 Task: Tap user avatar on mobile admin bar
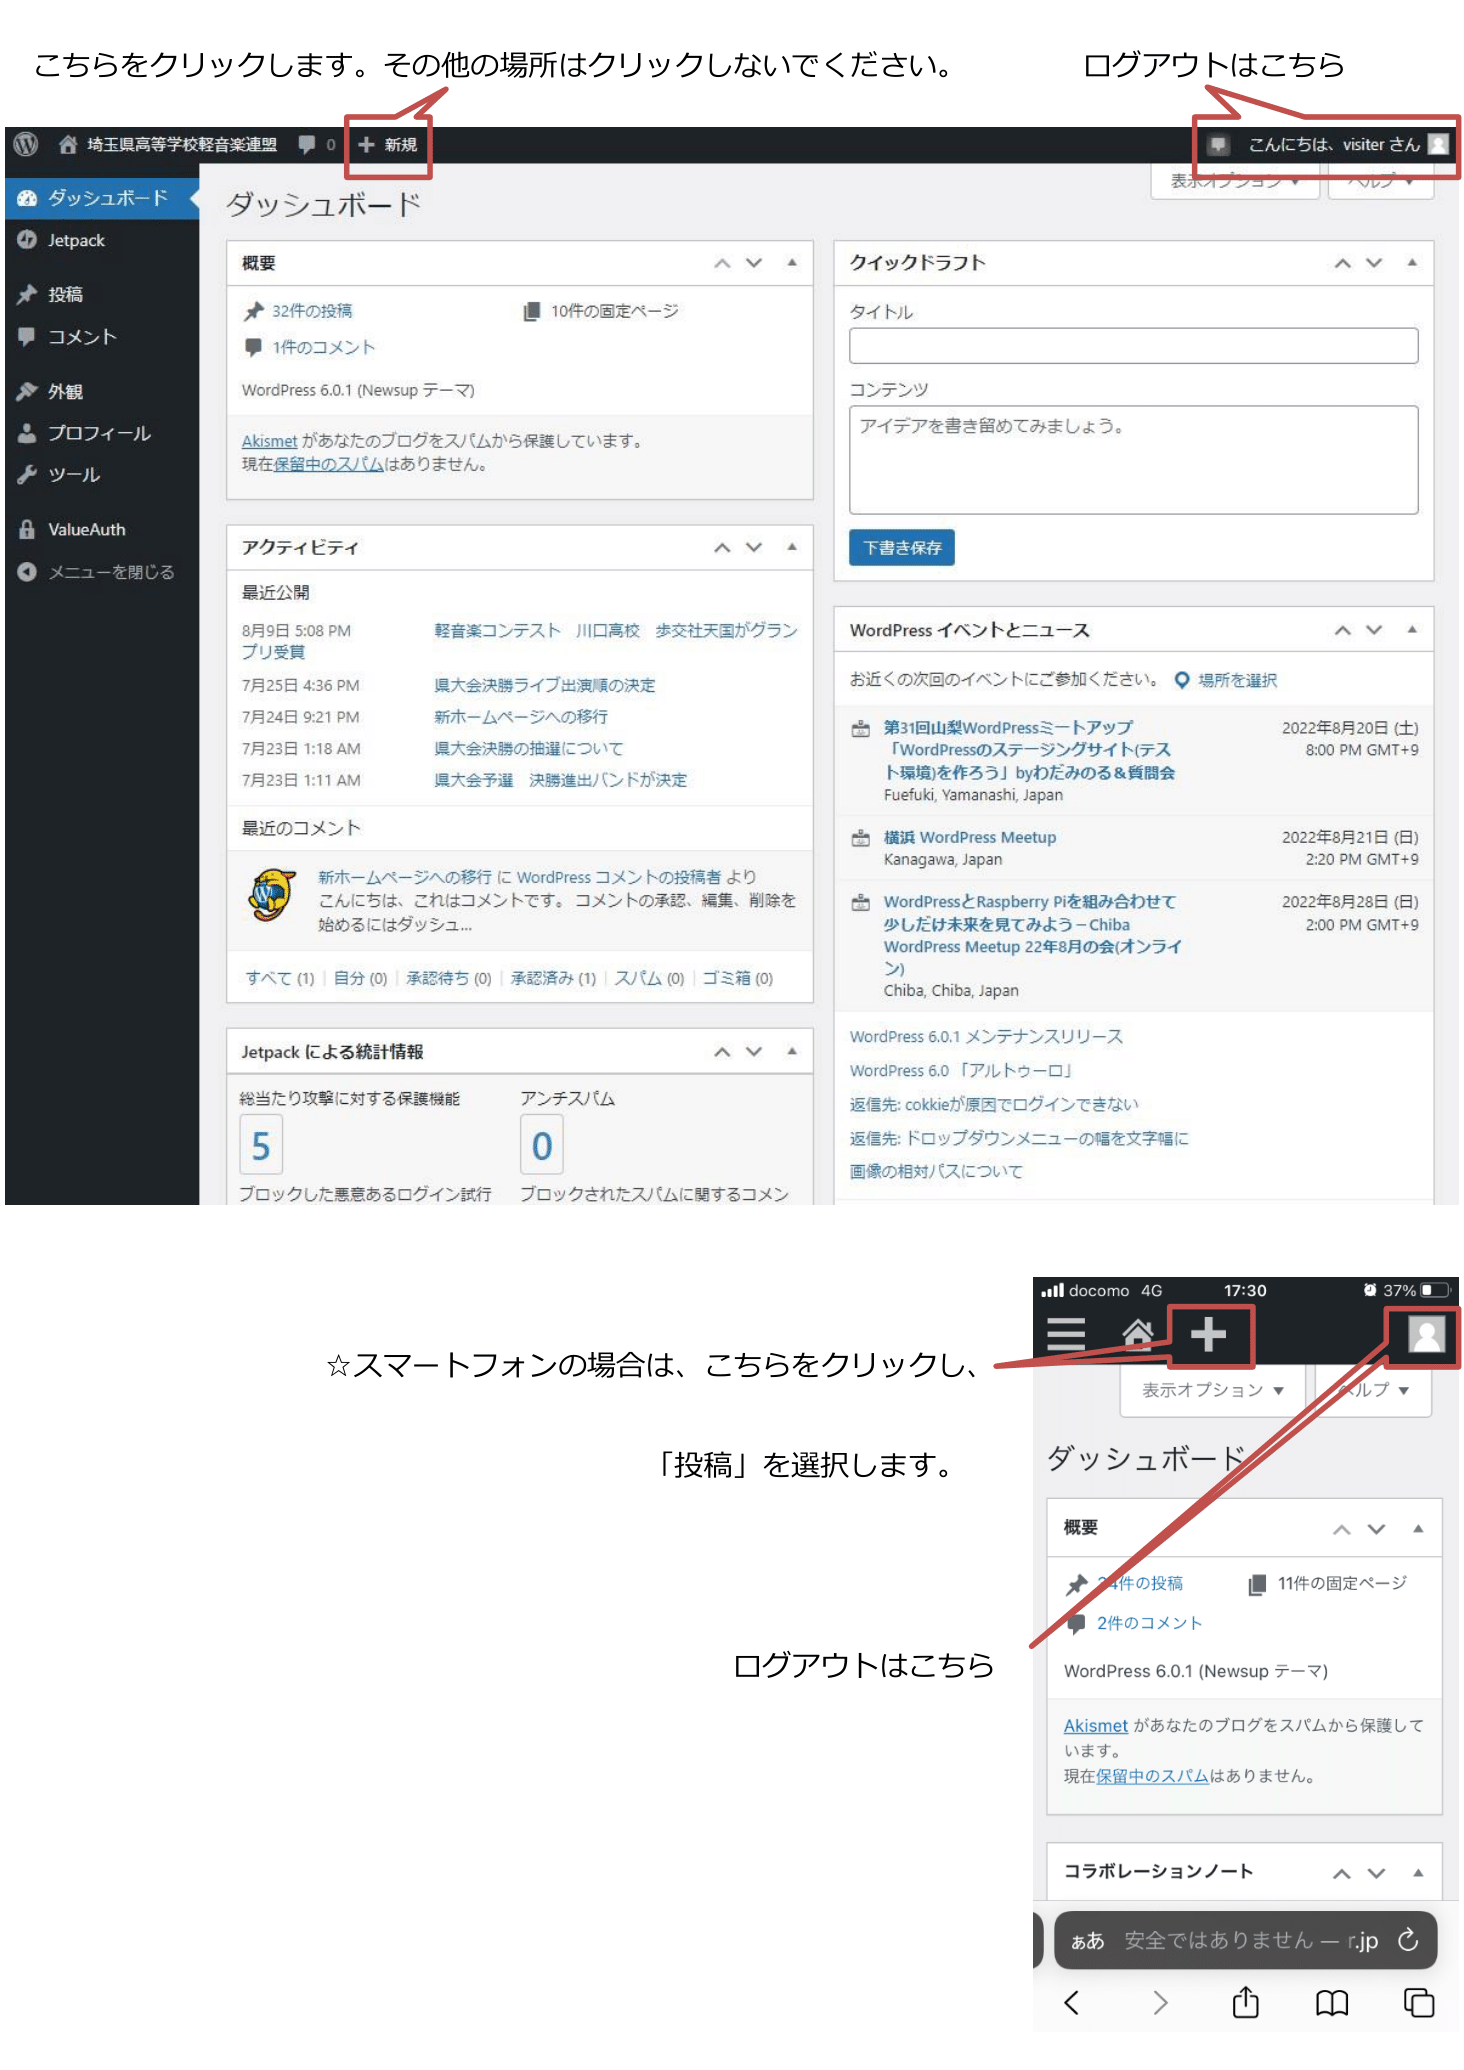pyautogui.click(x=1426, y=1334)
